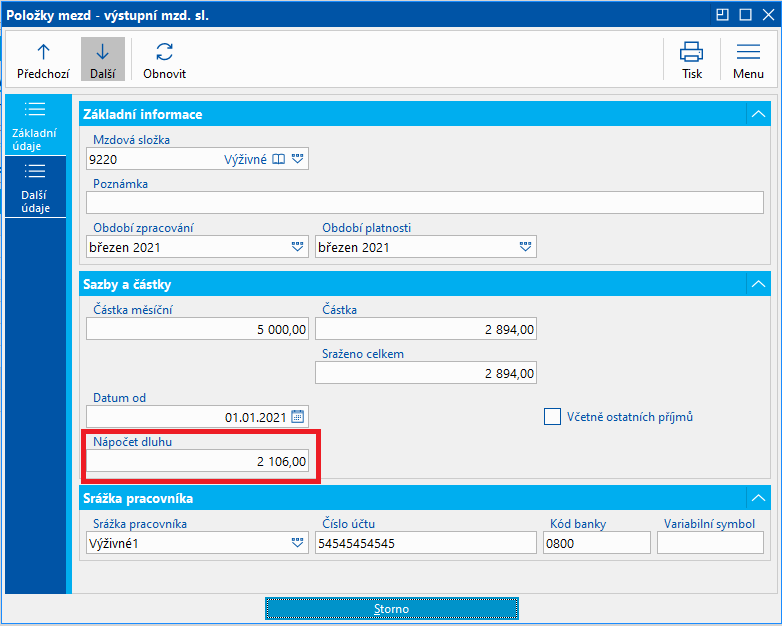The height and width of the screenshot is (626, 782).
Task: Open the calendar for Datum od
Action: 297,417
